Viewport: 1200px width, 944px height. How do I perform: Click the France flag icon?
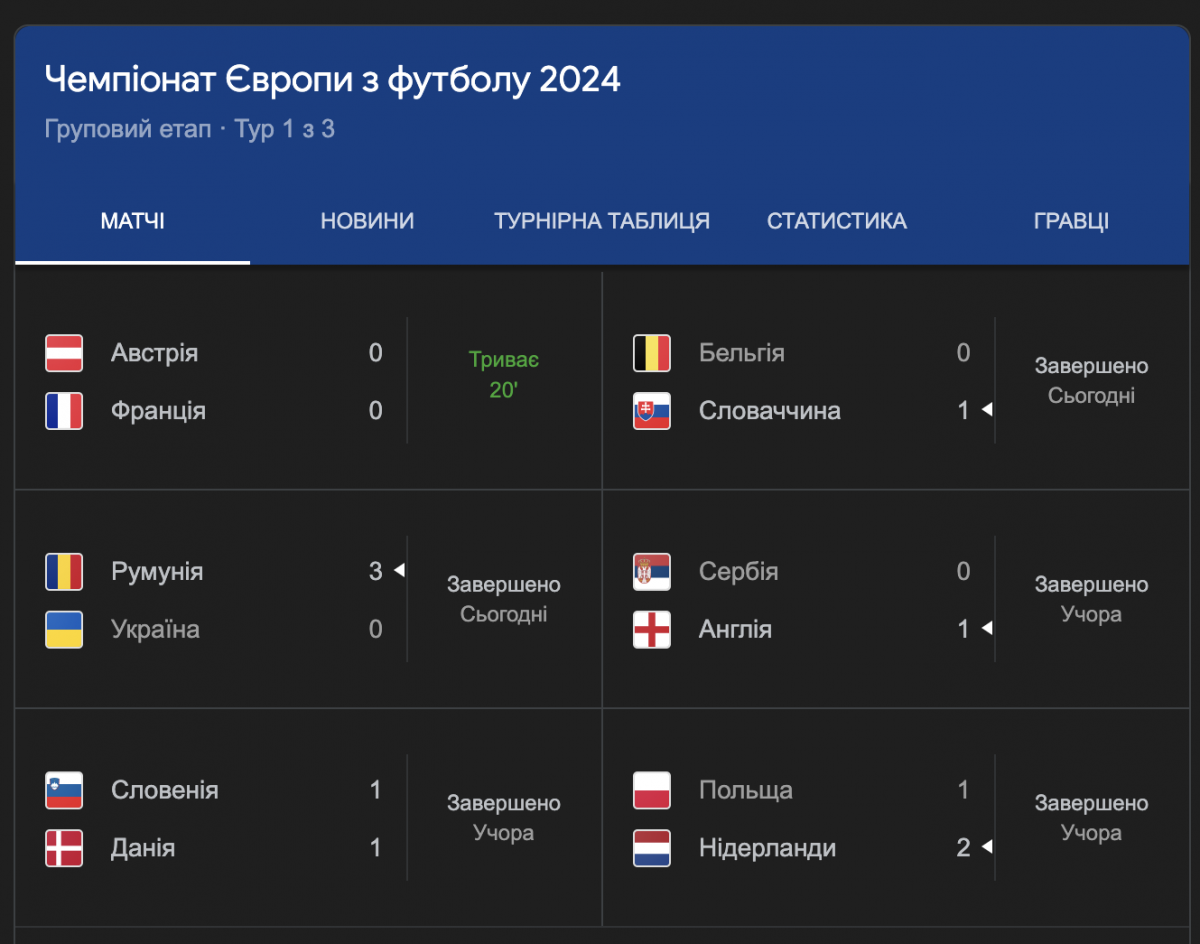pos(64,411)
